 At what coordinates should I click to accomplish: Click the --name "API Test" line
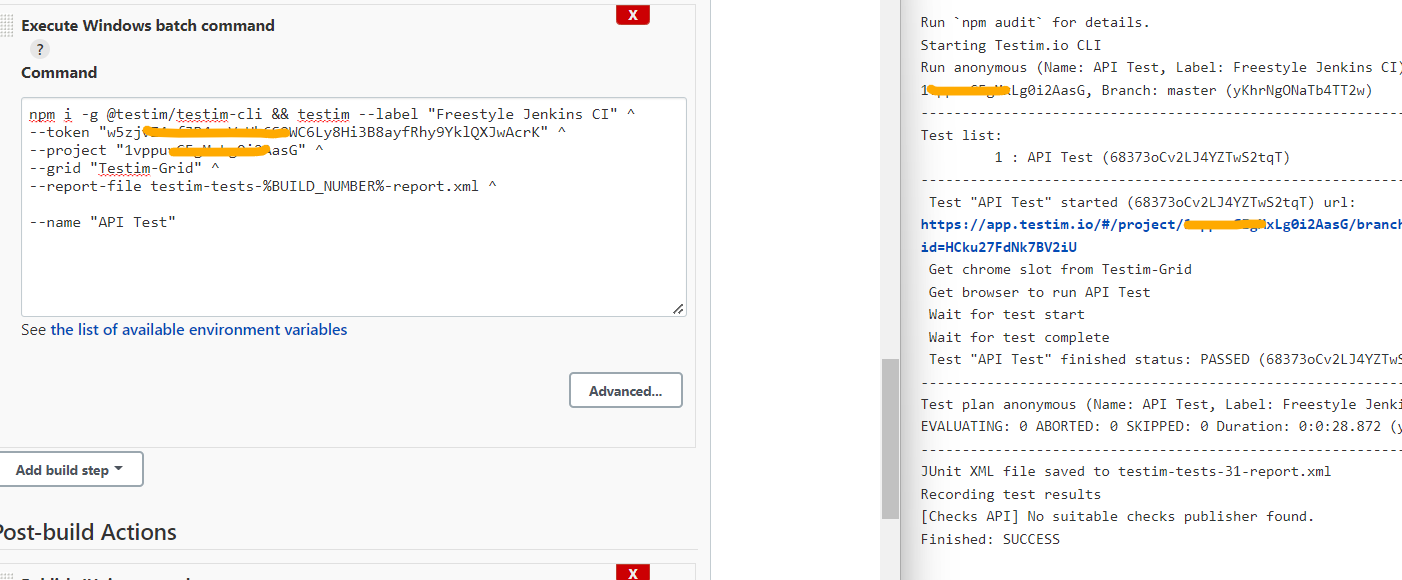point(103,222)
